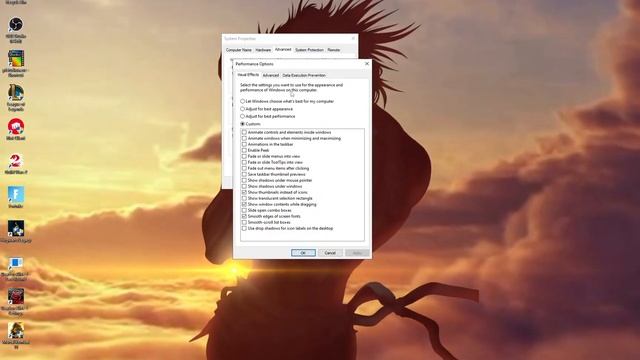Launch League of Legends desktop shortcut
Viewport: 640px width, 360px height.
pyautogui.click(x=16, y=93)
